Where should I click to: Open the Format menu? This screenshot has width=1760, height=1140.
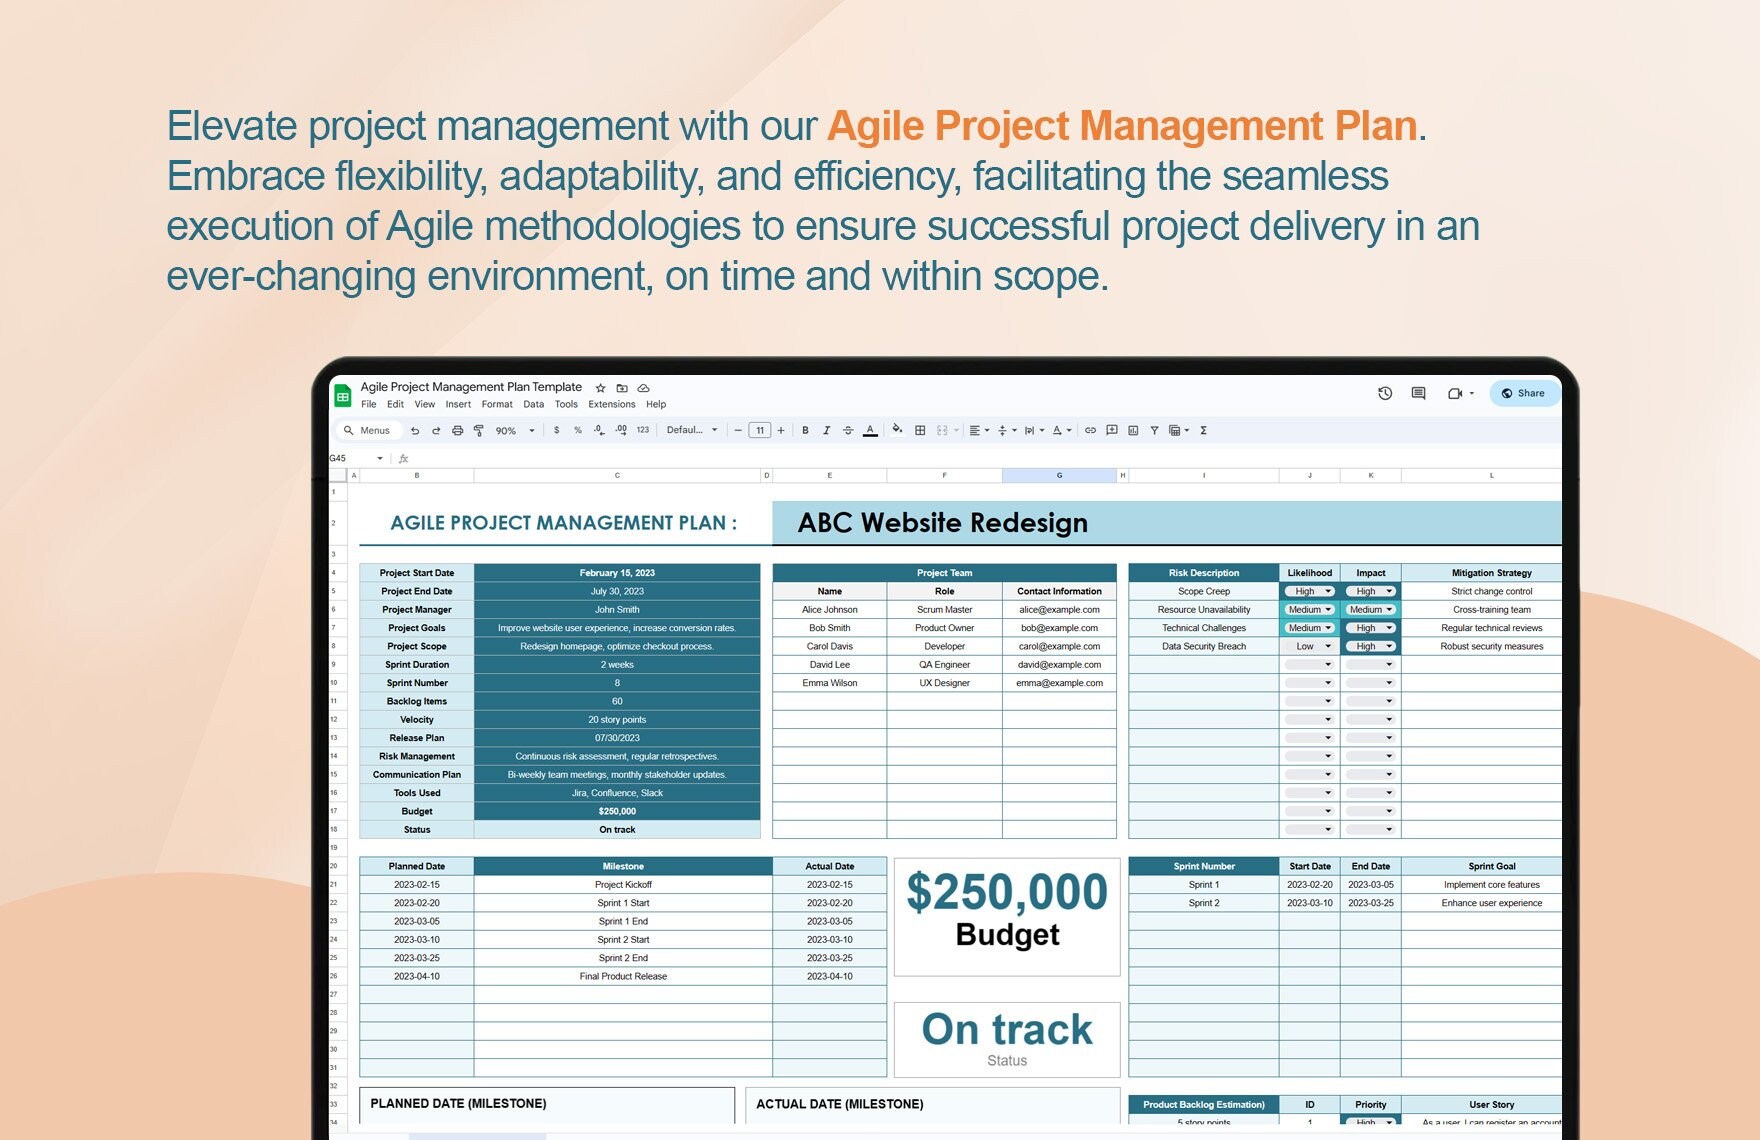point(497,404)
